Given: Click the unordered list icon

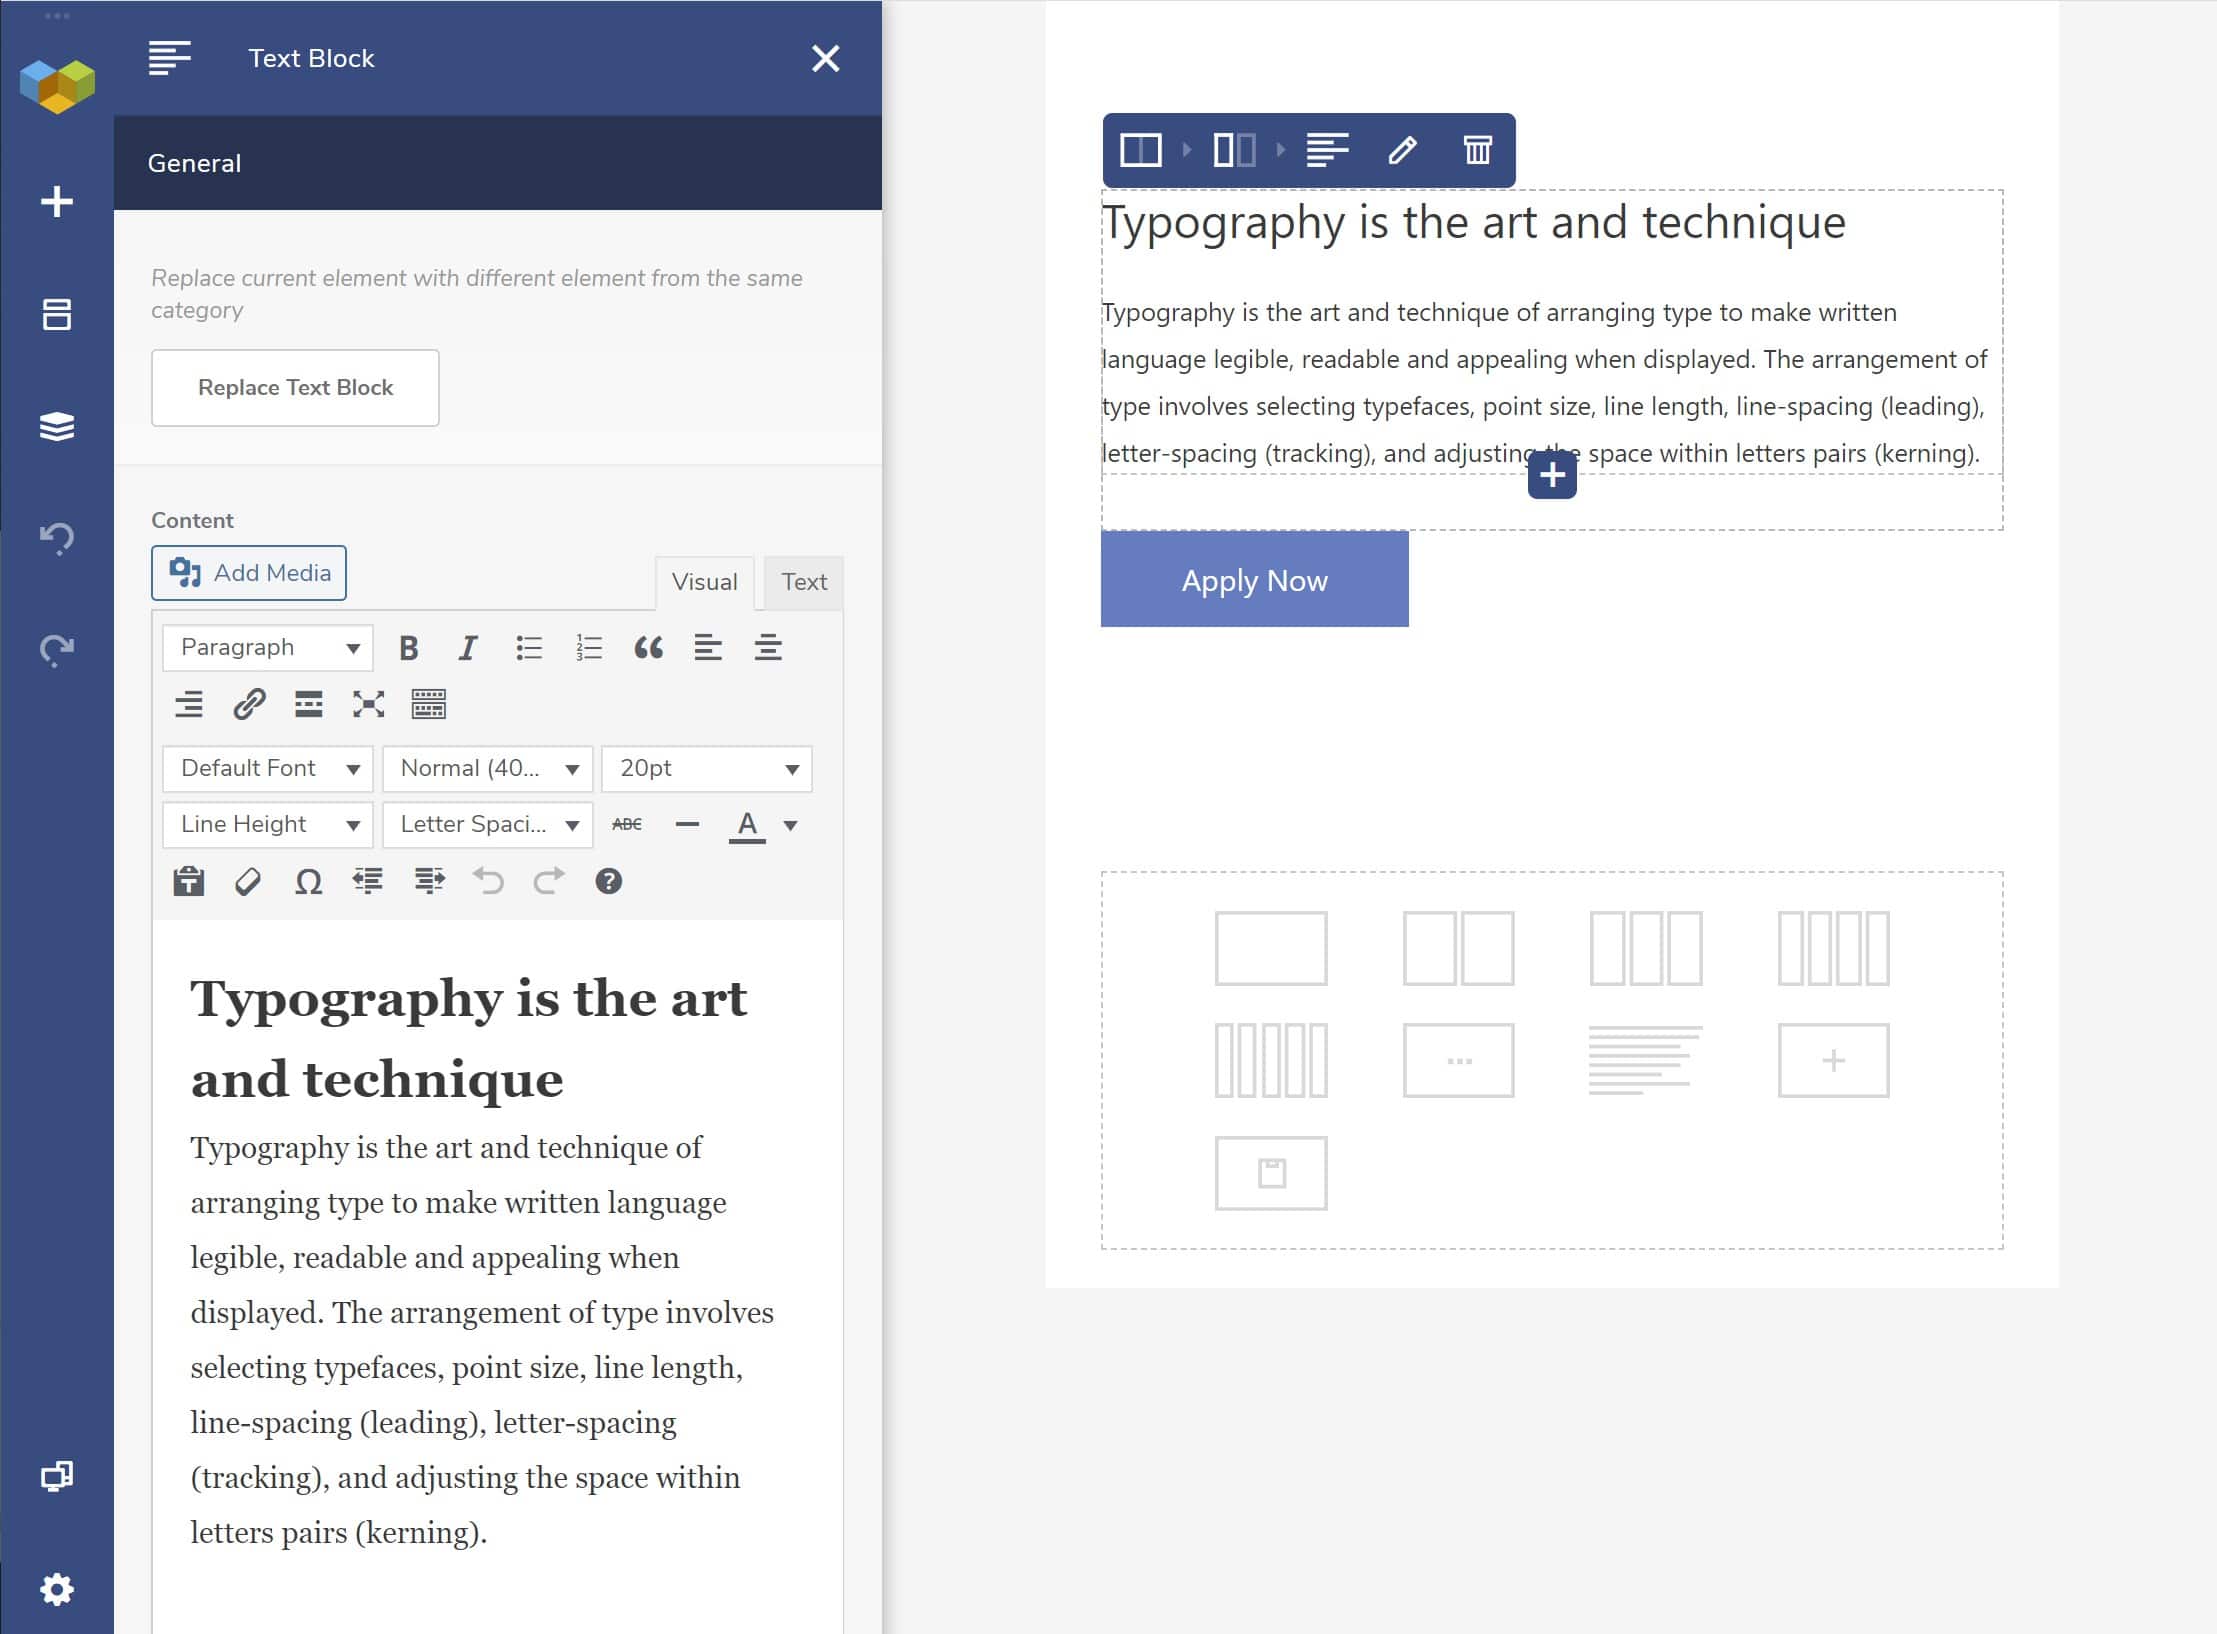Looking at the screenshot, I should click(x=528, y=647).
